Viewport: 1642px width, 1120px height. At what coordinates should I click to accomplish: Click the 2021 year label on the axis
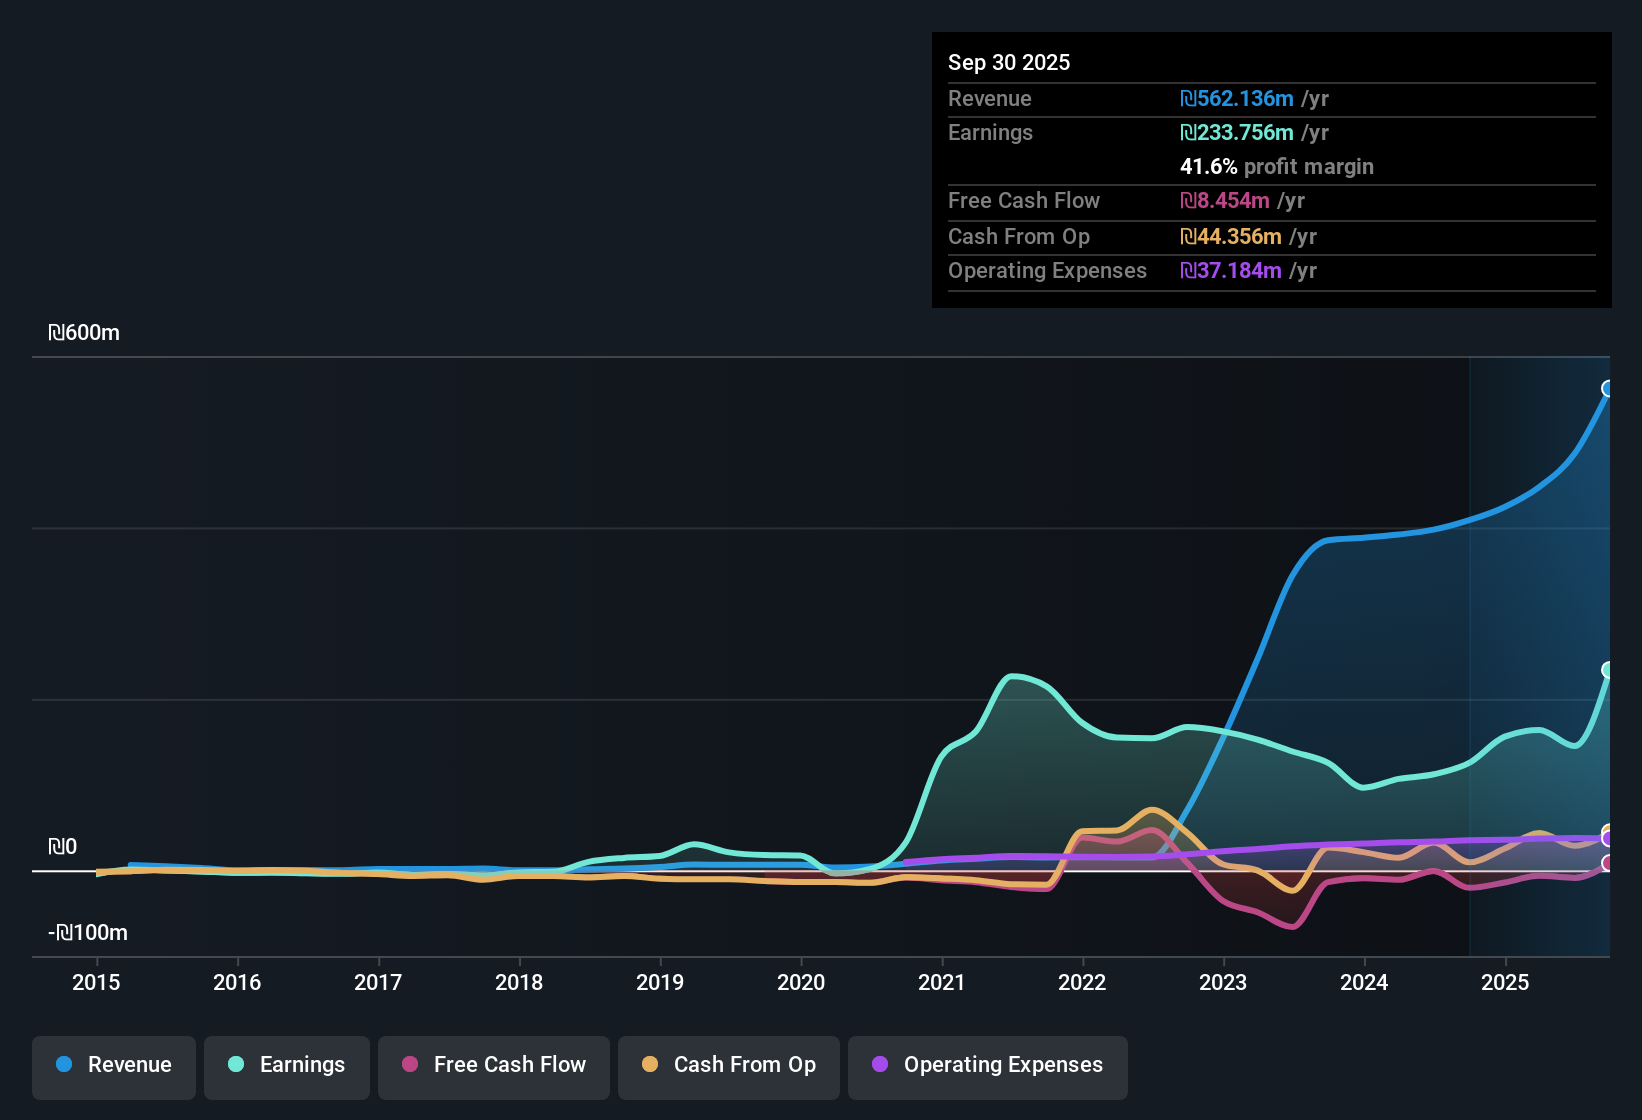point(941,983)
